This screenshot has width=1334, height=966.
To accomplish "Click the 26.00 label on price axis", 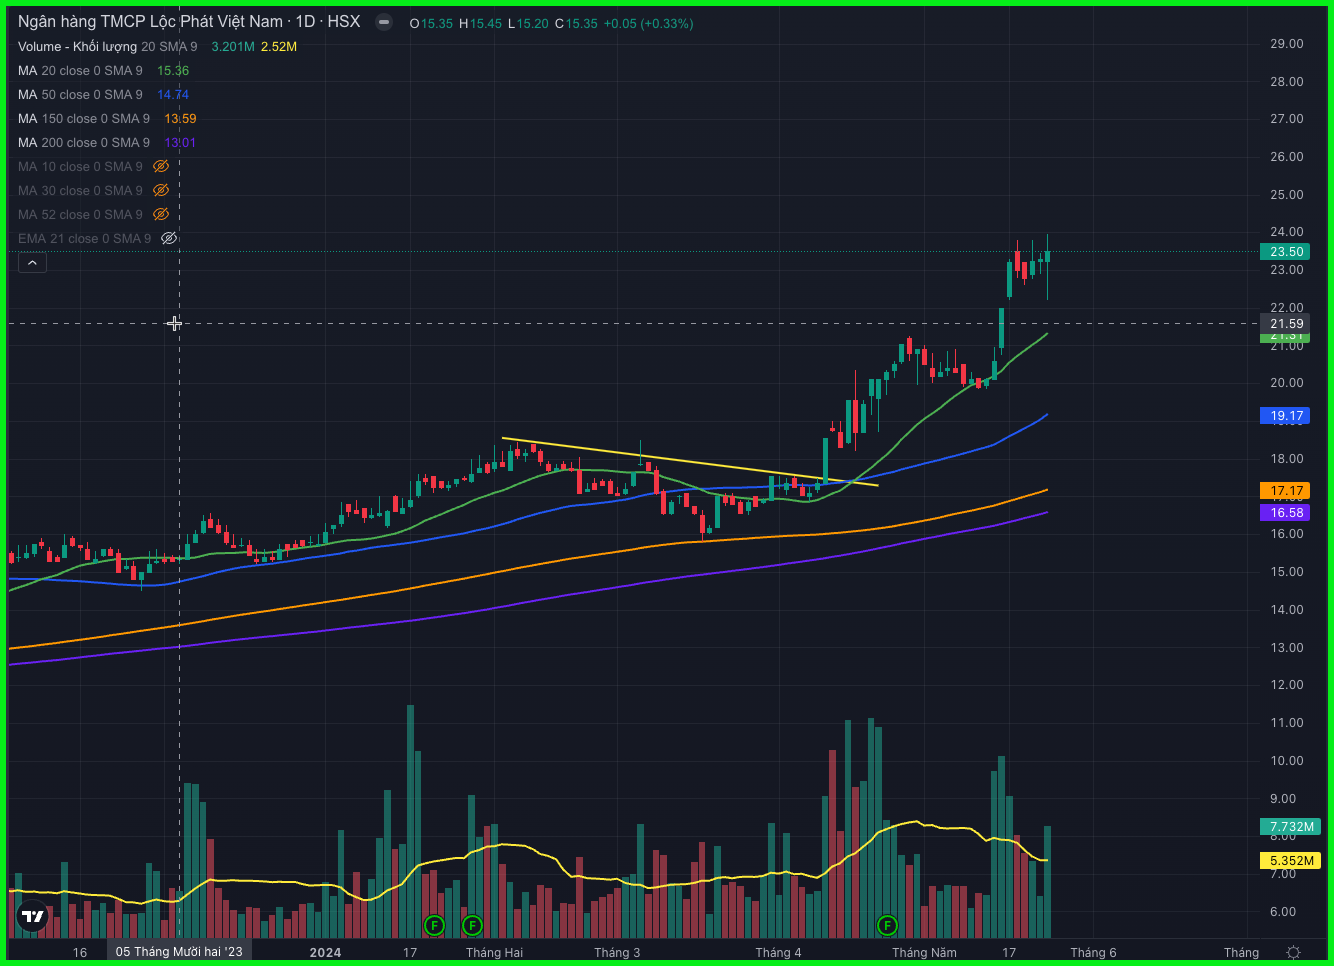I will [x=1286, y=157].
